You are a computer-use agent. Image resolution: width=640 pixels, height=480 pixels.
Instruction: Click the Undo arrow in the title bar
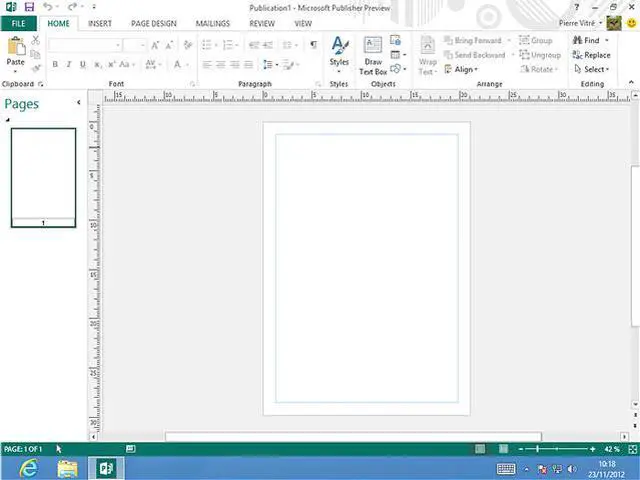pyautogui.click(x=47, y=7)
